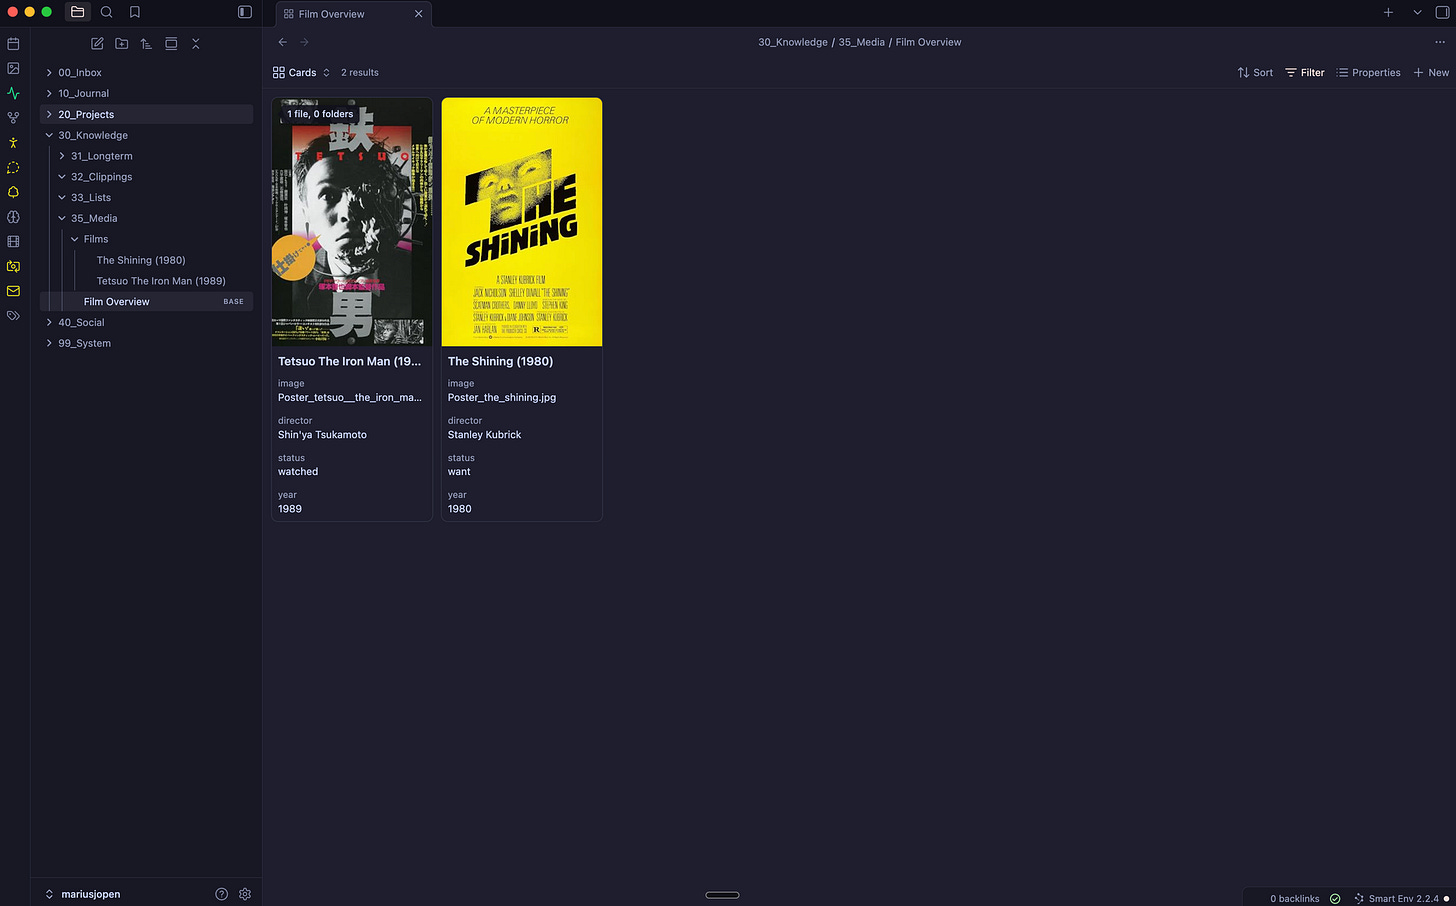Screen dimensions: 1456x906
Task: Click the dashed chat bubble ribbon icon
Action: tap(13, 167)
